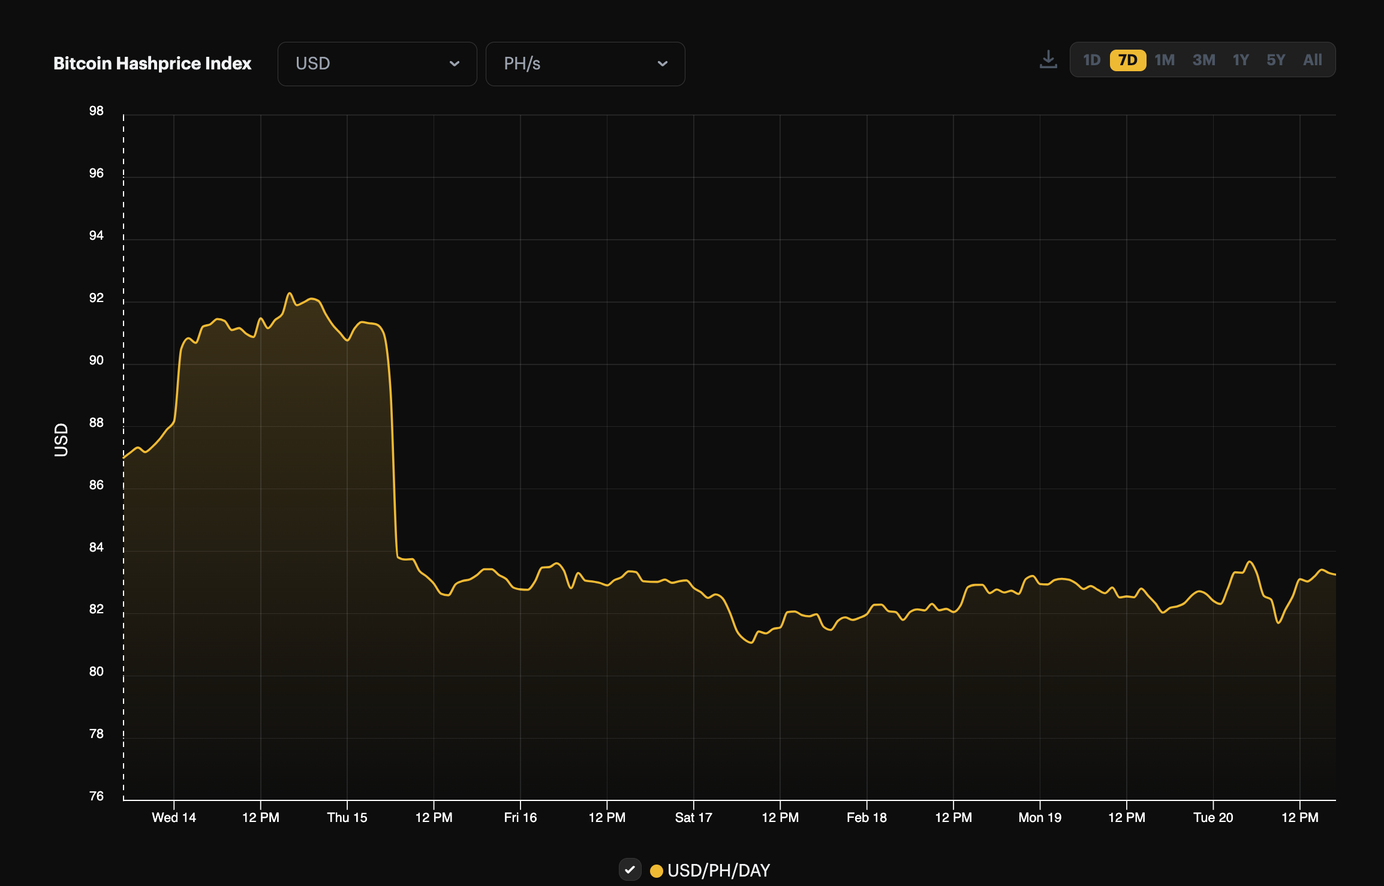Click the download chart data icon

tap(1048, 59)
